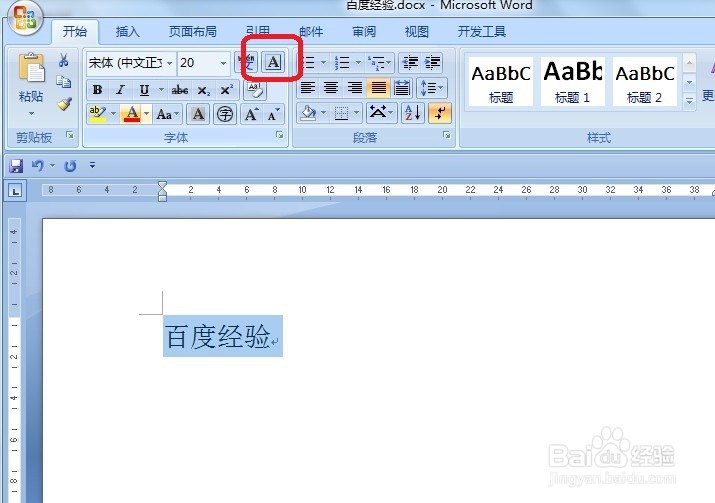Open the 字体 dialog launcher
715x503 pixels.
(280, 135)
